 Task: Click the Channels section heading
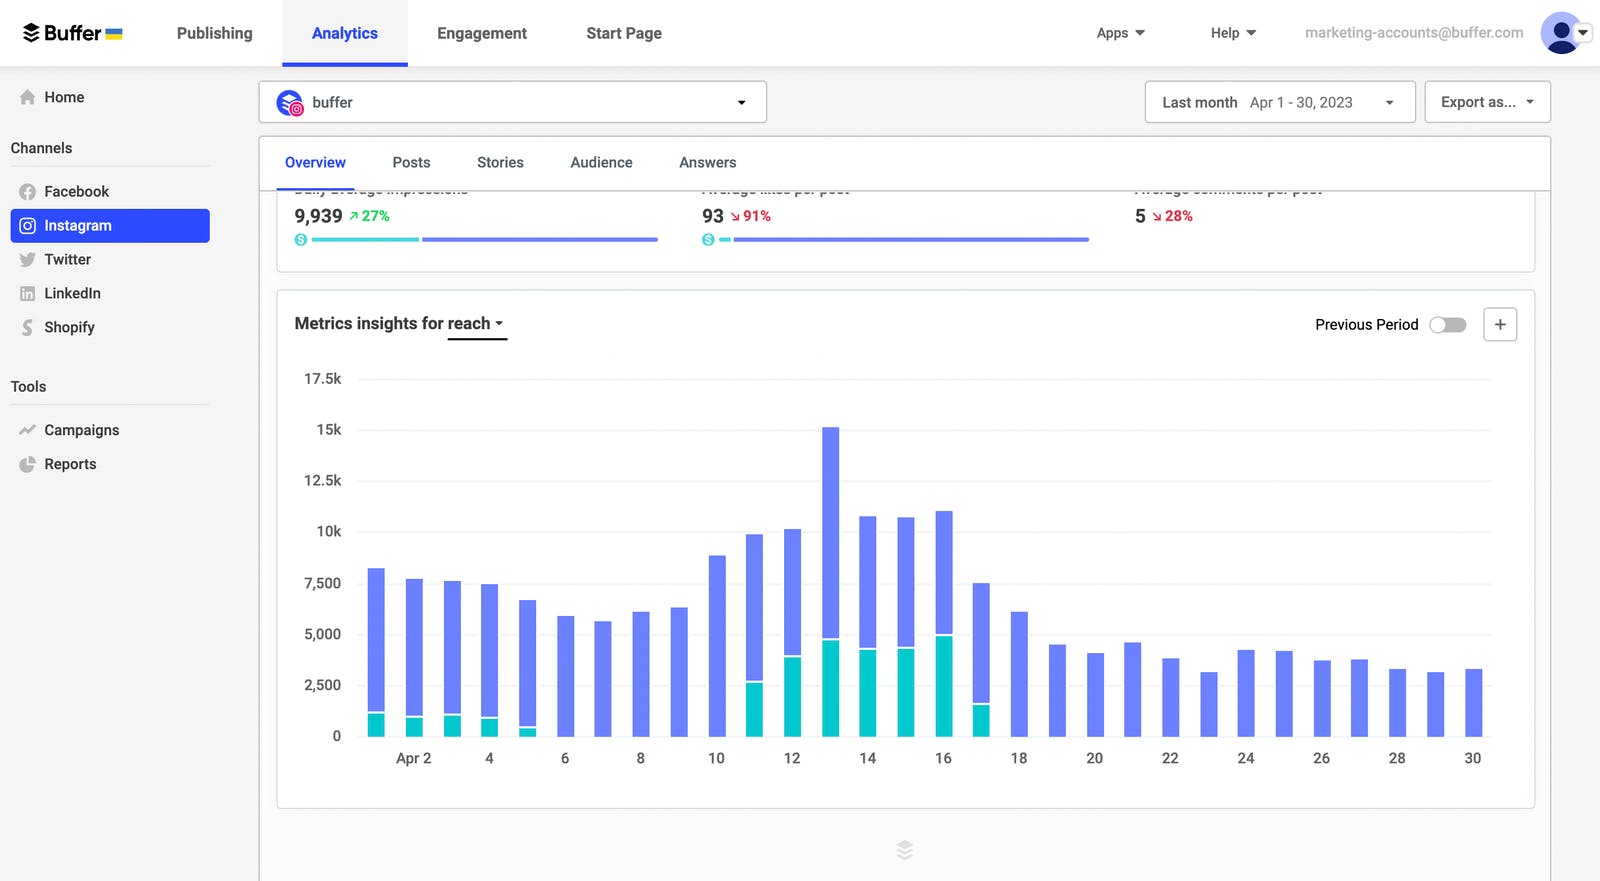(x=41, y=148)
